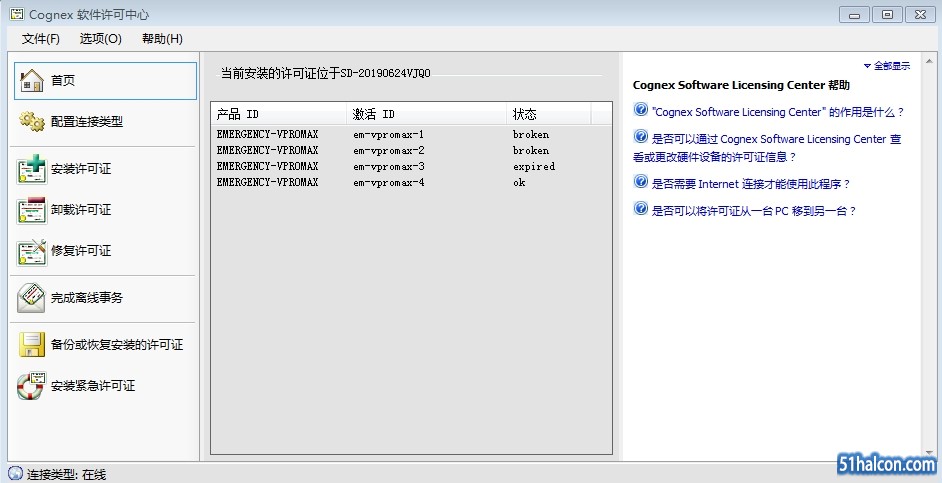The image size is (942, 483).
Task: Select row em-vpromax-2
Action: pyautogui.click(x=411, y=151)
